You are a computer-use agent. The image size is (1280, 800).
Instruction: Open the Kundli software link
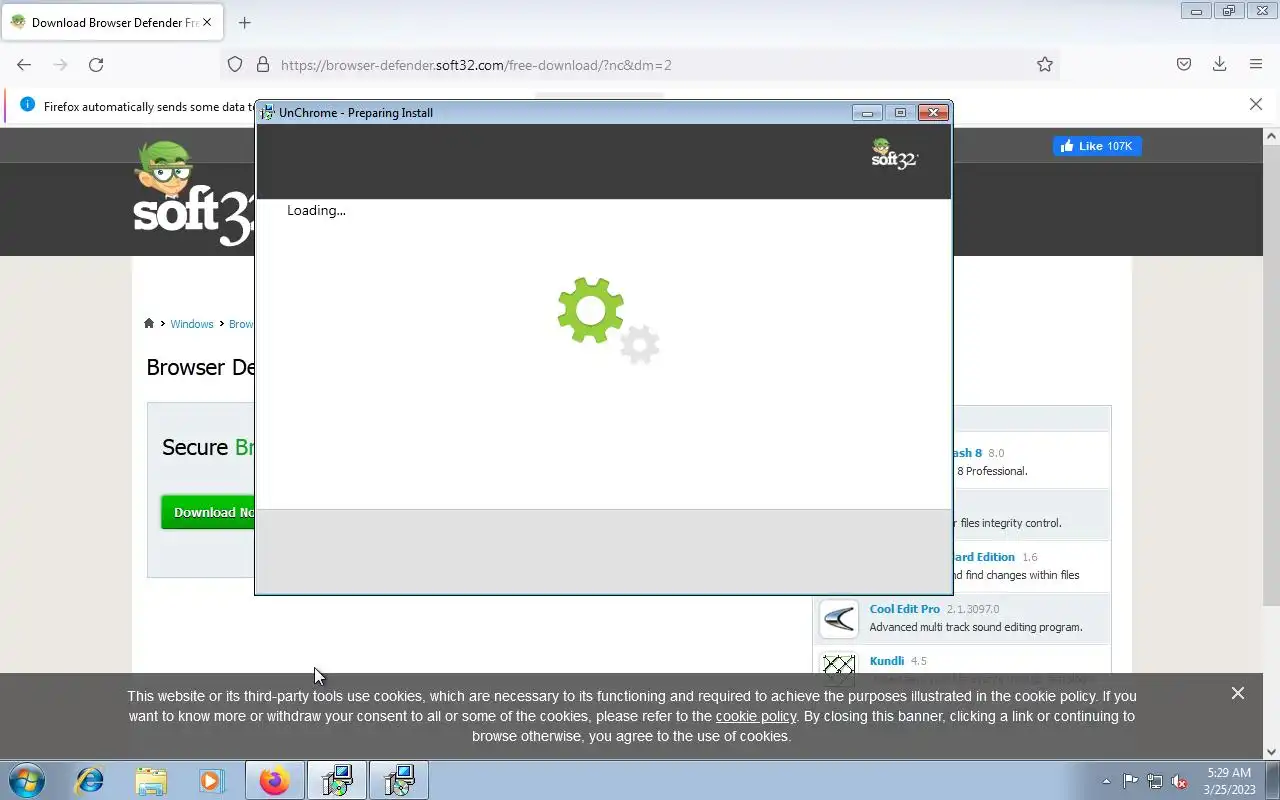tap(887, 661)
